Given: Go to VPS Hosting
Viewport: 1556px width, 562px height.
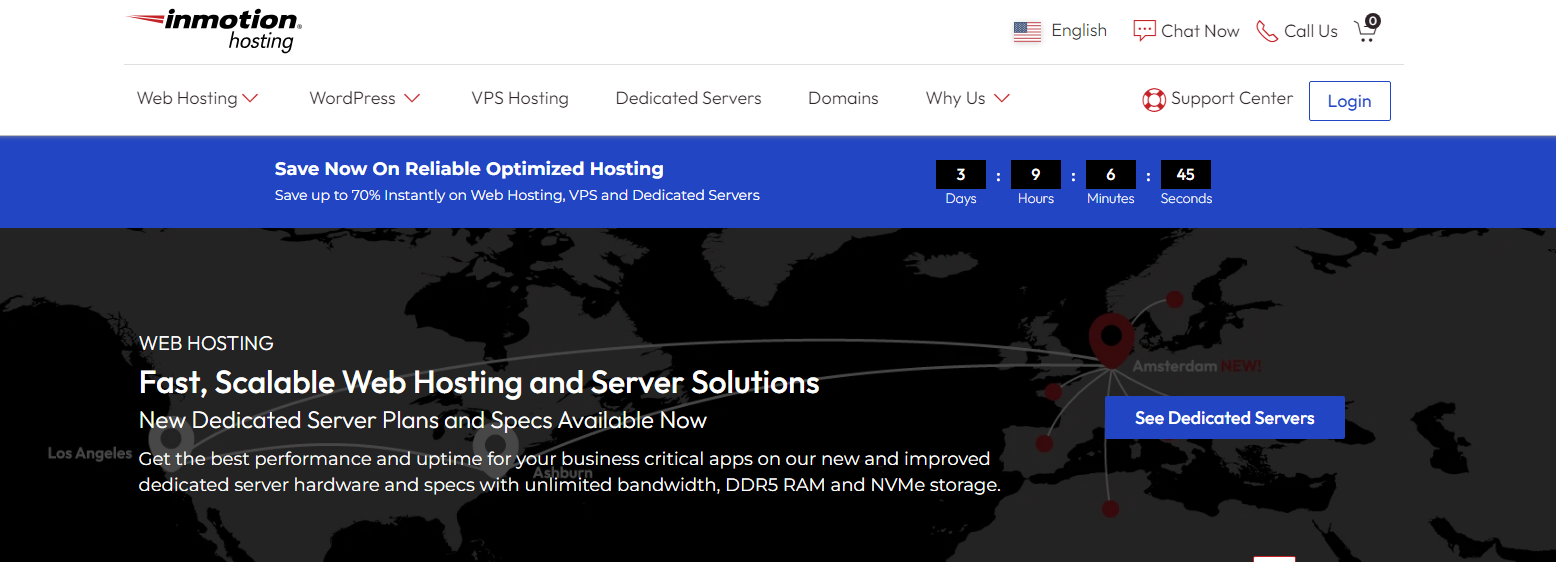Looking at the screenshot, I should pos(520,98).
